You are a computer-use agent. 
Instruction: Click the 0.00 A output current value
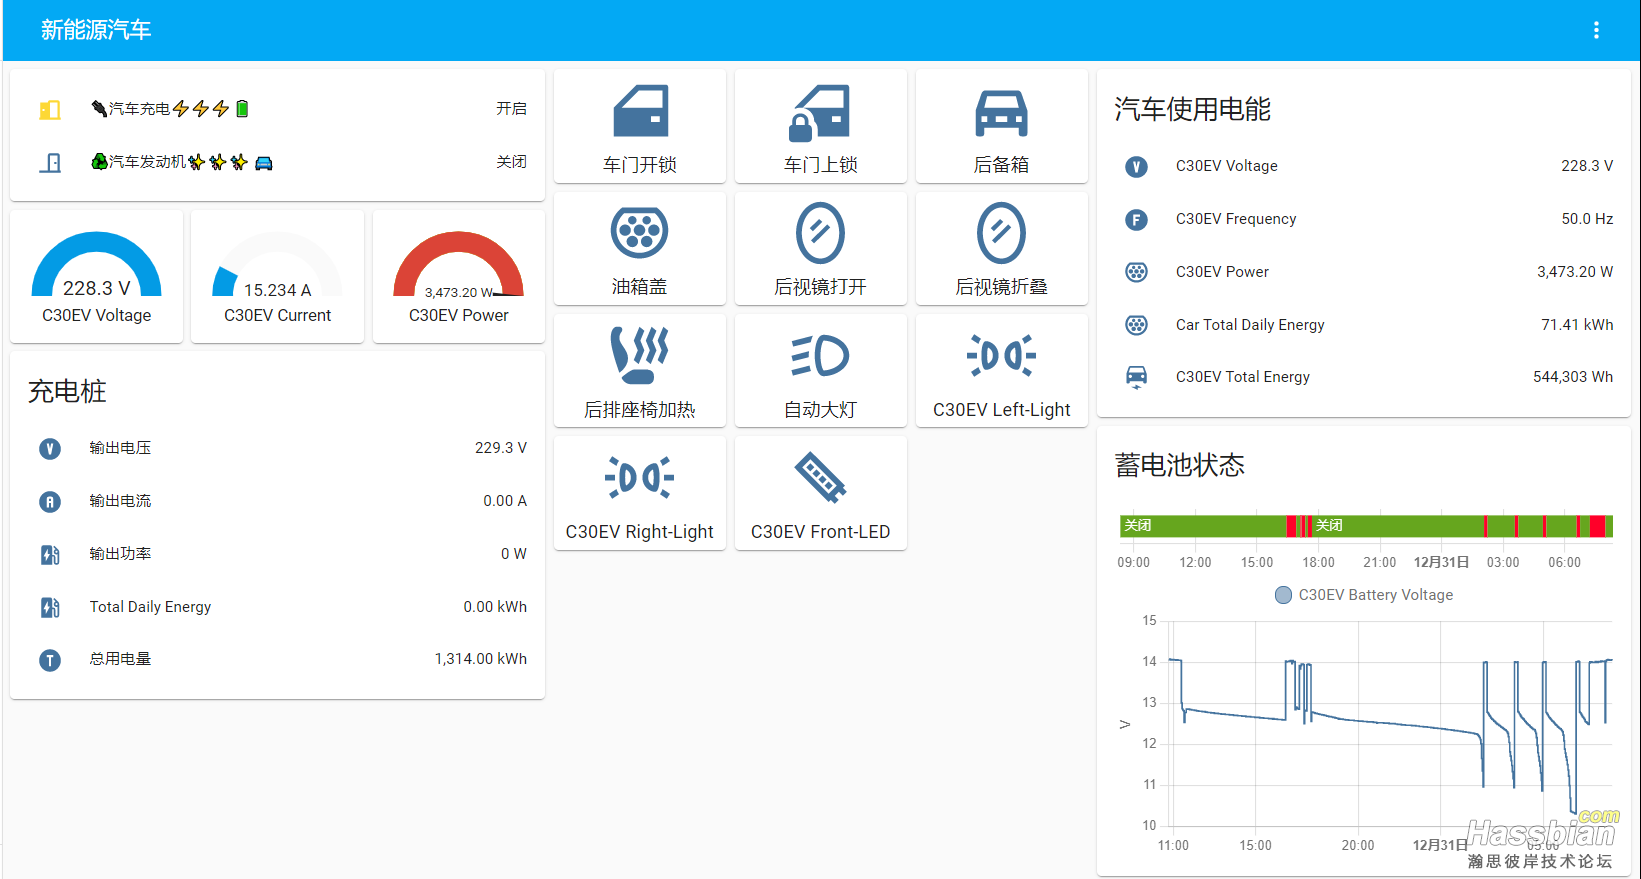tap(505, 501)
